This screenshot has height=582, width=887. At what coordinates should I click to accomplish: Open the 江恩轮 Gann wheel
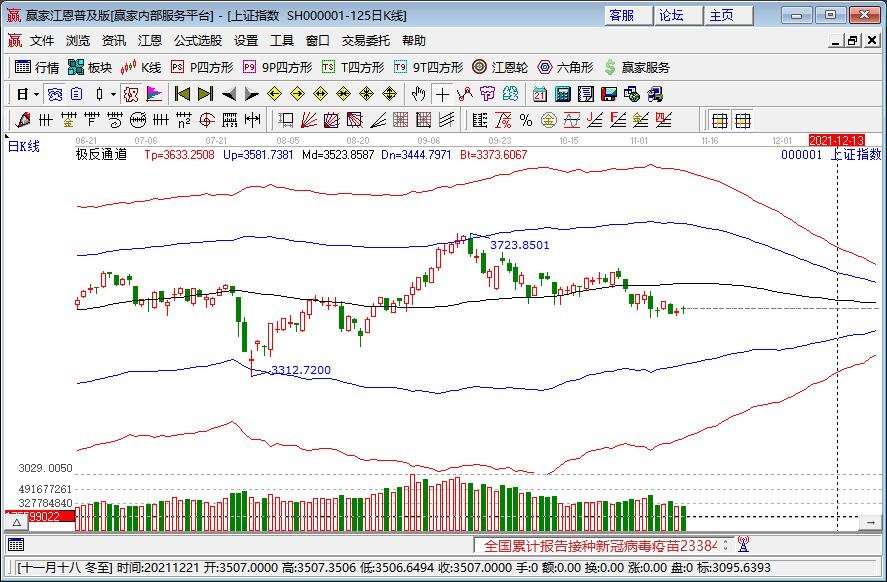tap(500, 67)
